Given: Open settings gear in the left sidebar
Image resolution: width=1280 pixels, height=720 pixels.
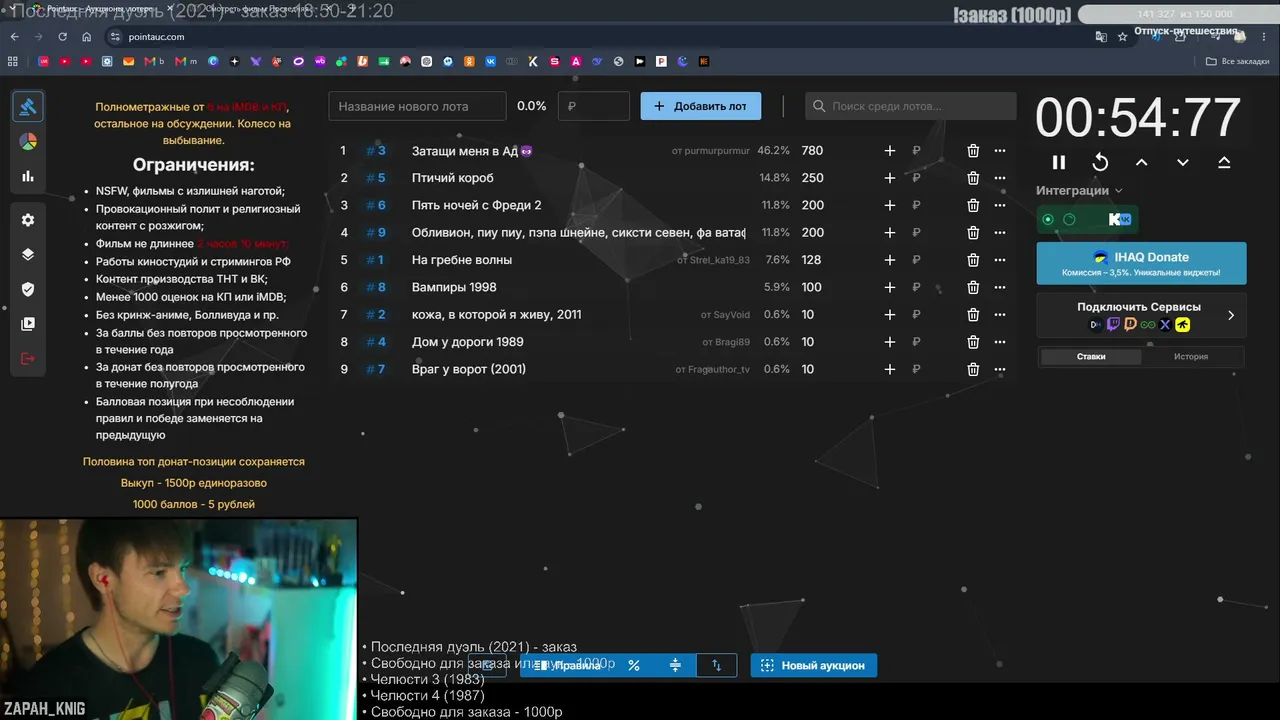Looking at the screenshot, I should click(28, 220).
